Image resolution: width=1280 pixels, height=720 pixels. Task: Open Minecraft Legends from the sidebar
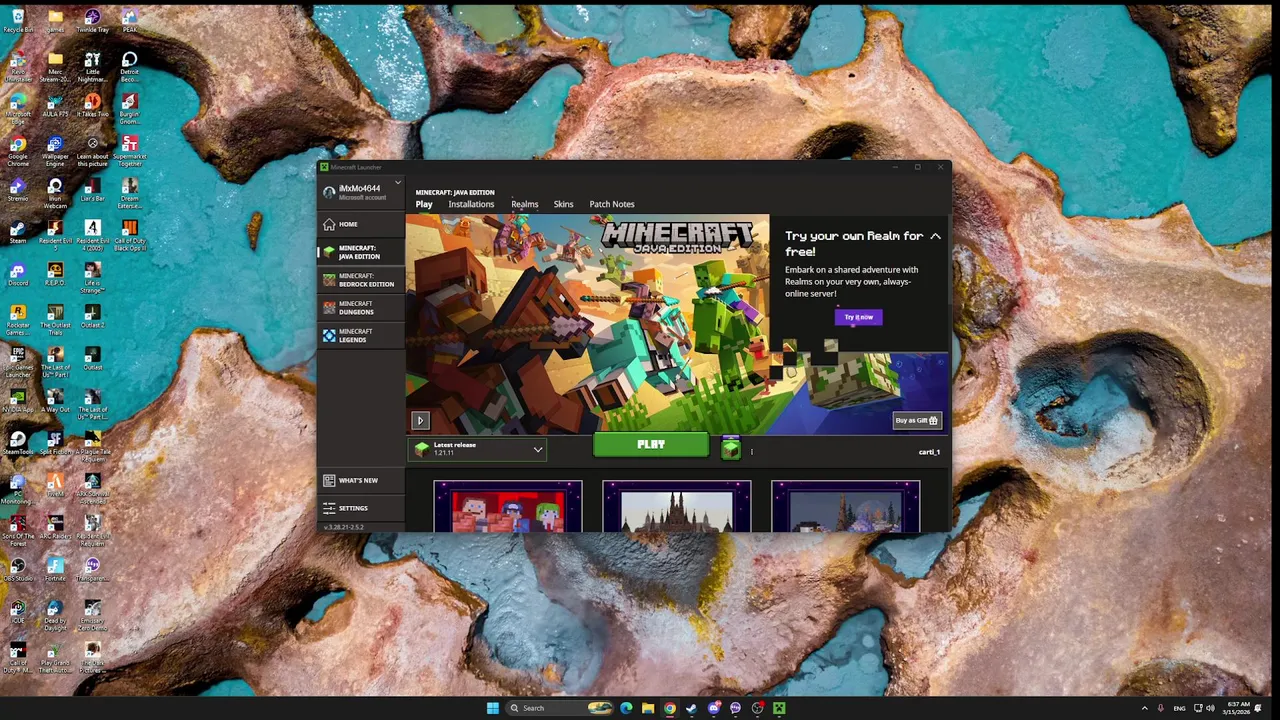[360, 336]
